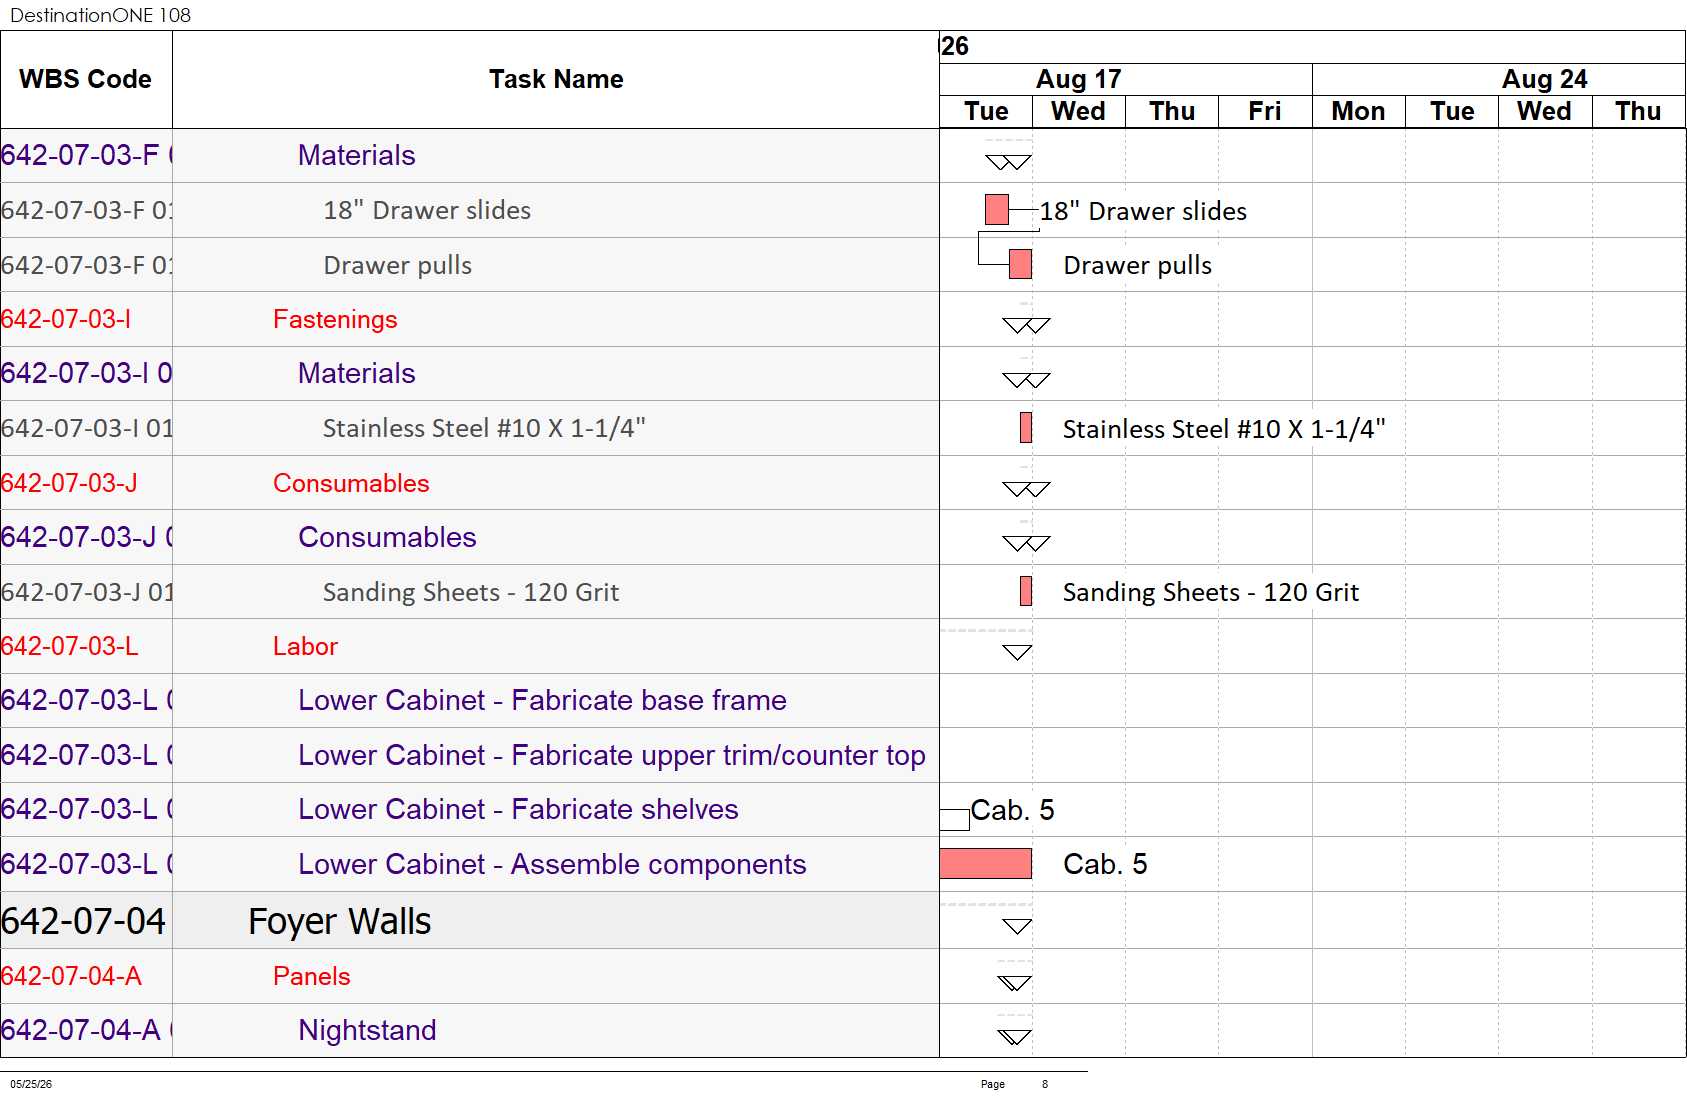The image size is (1687, 1097).
Task: Click the Sanding Sheets - 120 Grit Gantt bar
Action: point(1026,591)
